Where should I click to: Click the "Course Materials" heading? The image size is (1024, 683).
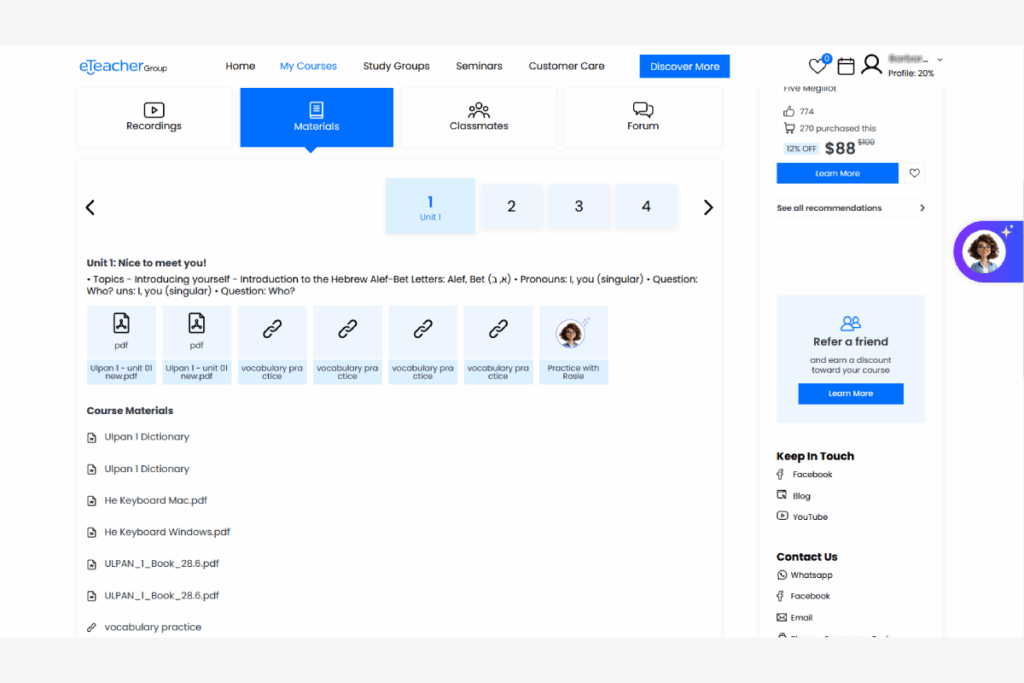pyautogui.click(x=130, y=411)
